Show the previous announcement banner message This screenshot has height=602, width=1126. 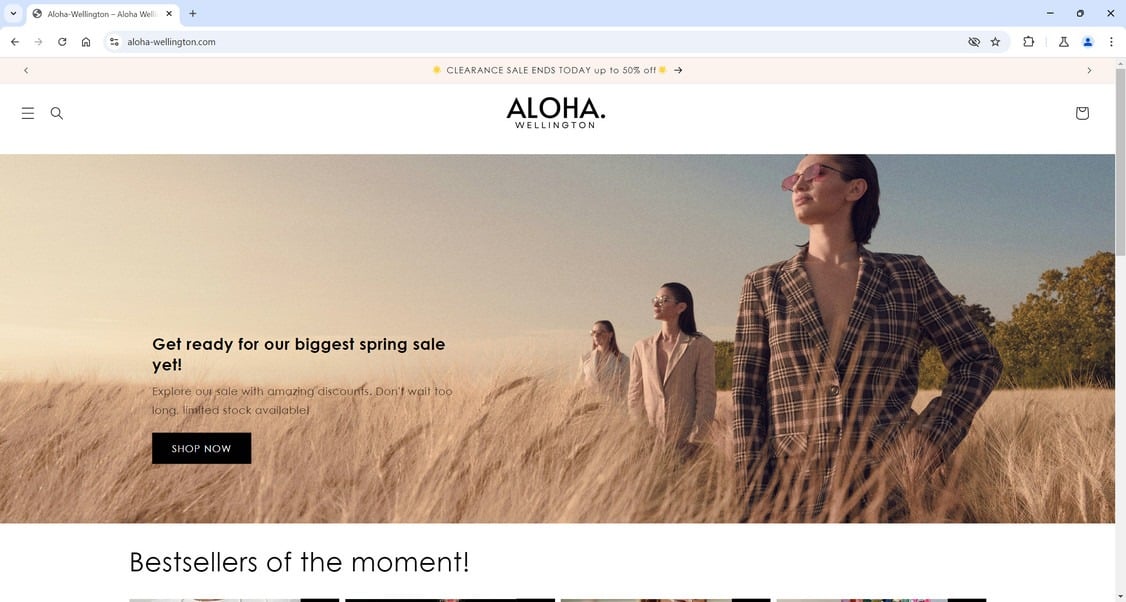click(26, 70)
